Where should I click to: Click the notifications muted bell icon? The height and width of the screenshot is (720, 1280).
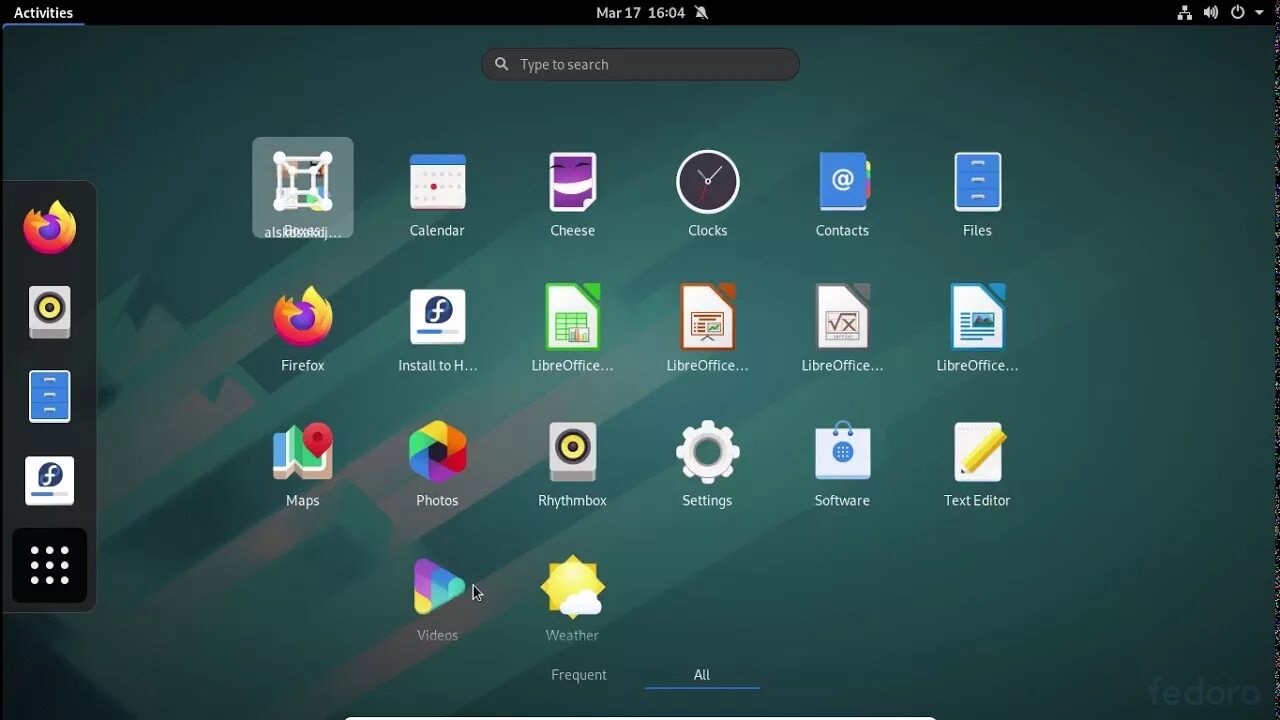(x=701, y=12)
